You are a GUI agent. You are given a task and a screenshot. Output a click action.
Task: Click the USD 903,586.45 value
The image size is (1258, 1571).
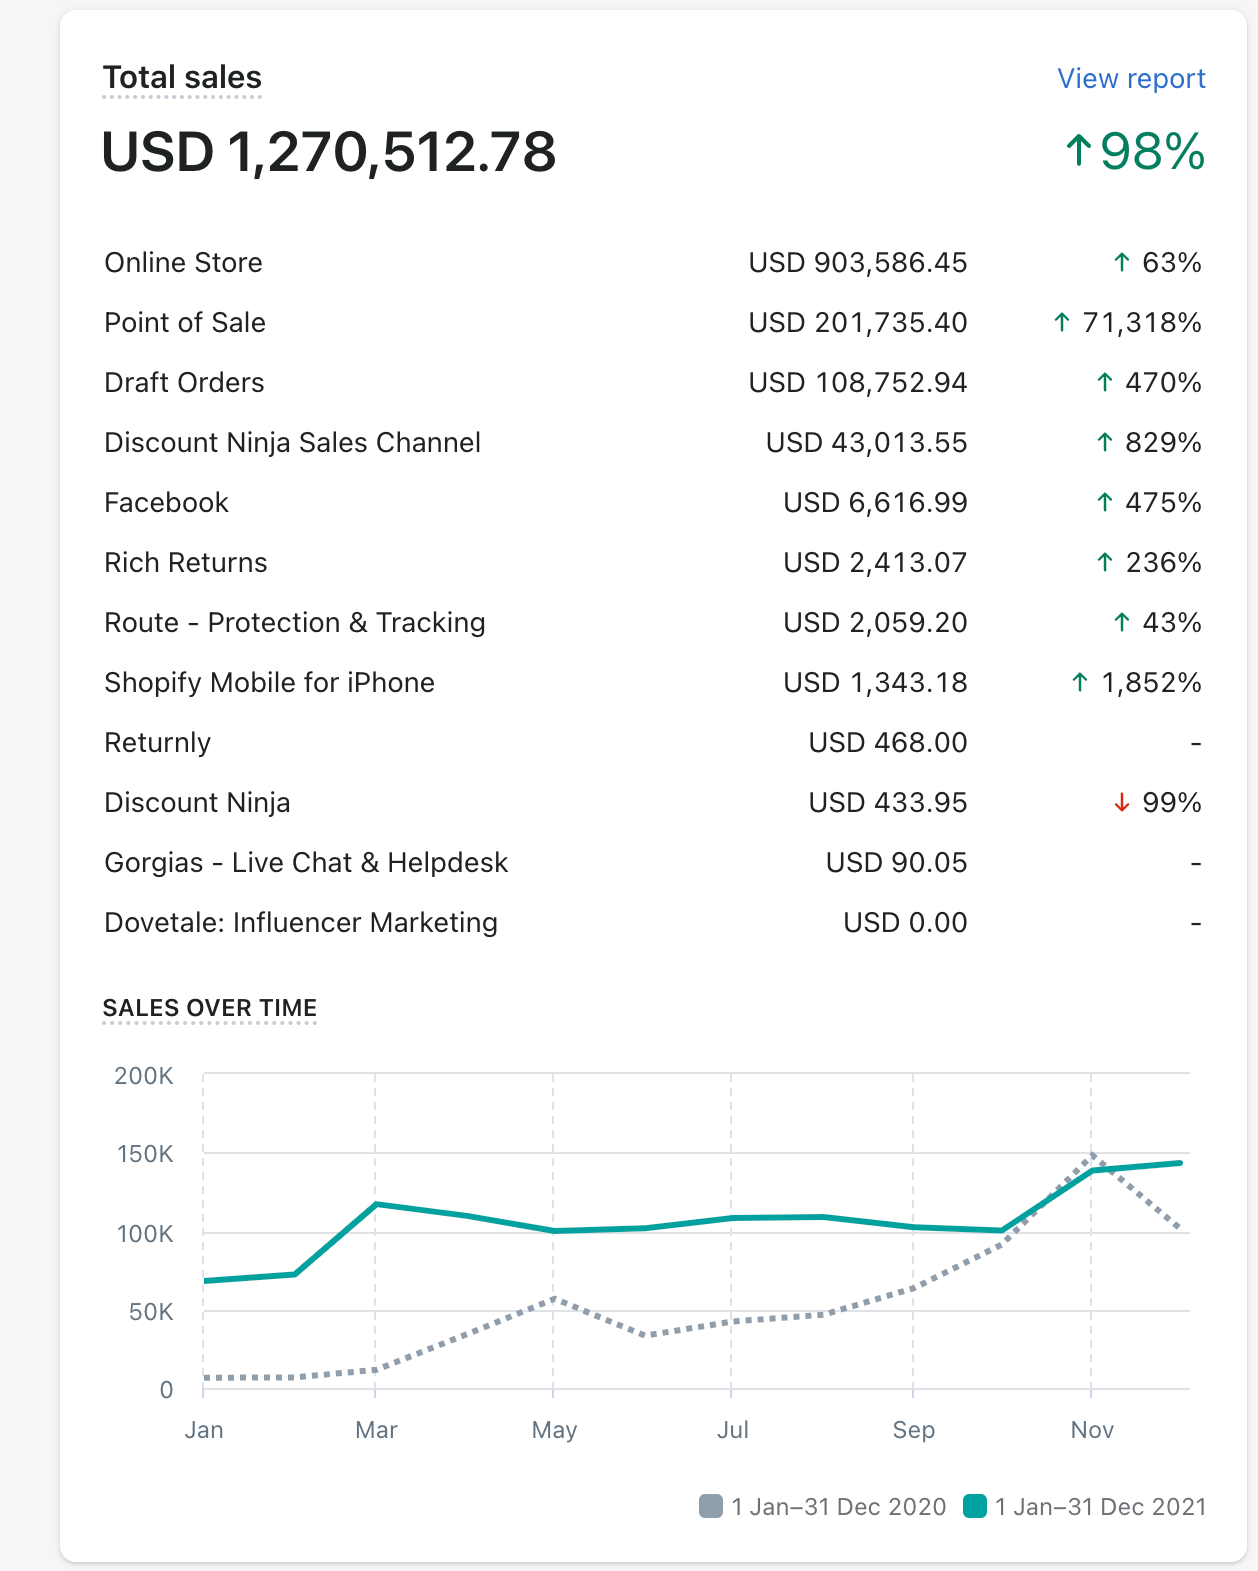[x=858, y=263]
